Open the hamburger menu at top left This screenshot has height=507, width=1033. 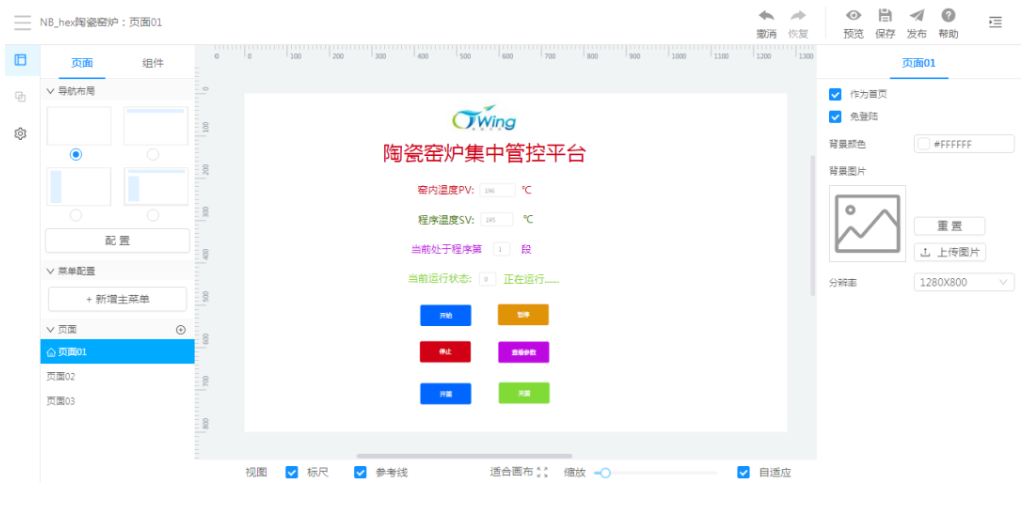point(22,22)
